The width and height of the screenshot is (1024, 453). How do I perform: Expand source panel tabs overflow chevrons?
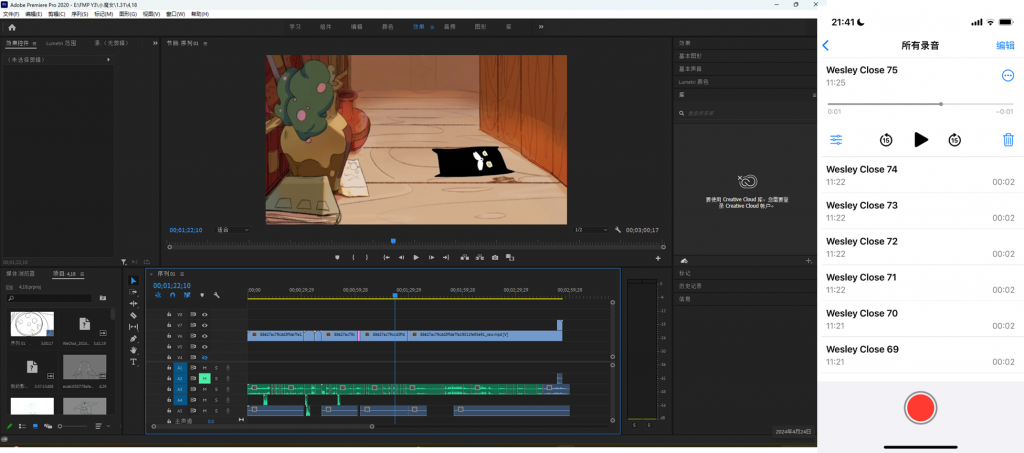(155, 43)
